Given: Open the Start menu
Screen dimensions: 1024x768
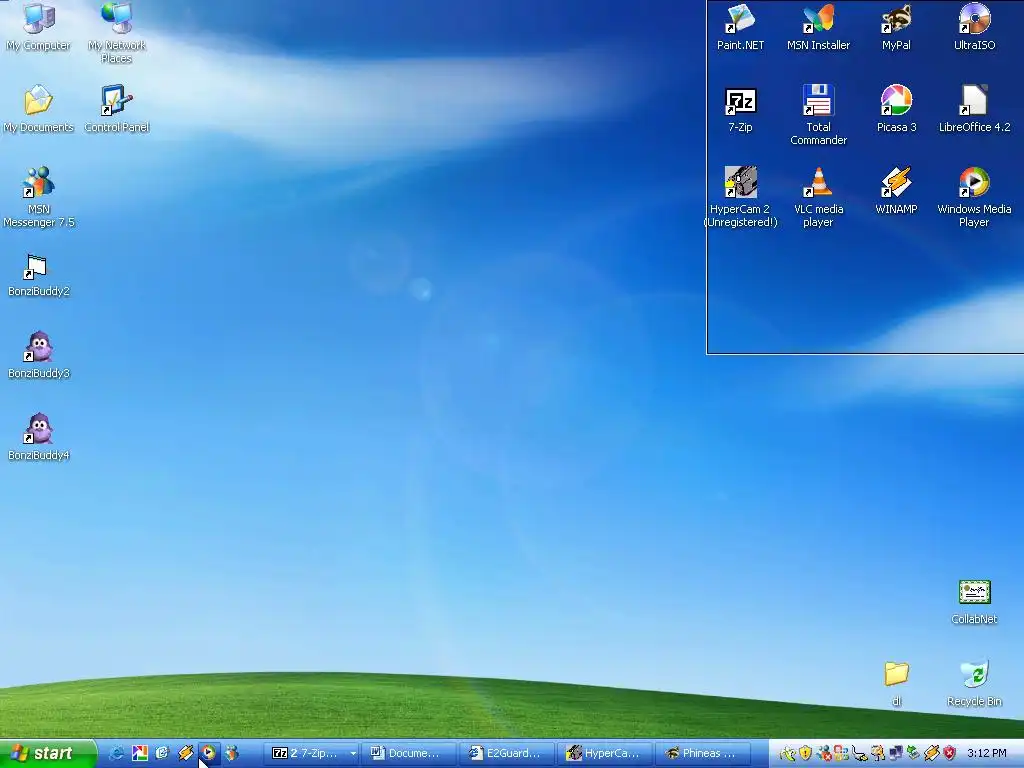Looking at the screenshot, I should (47, 753).
